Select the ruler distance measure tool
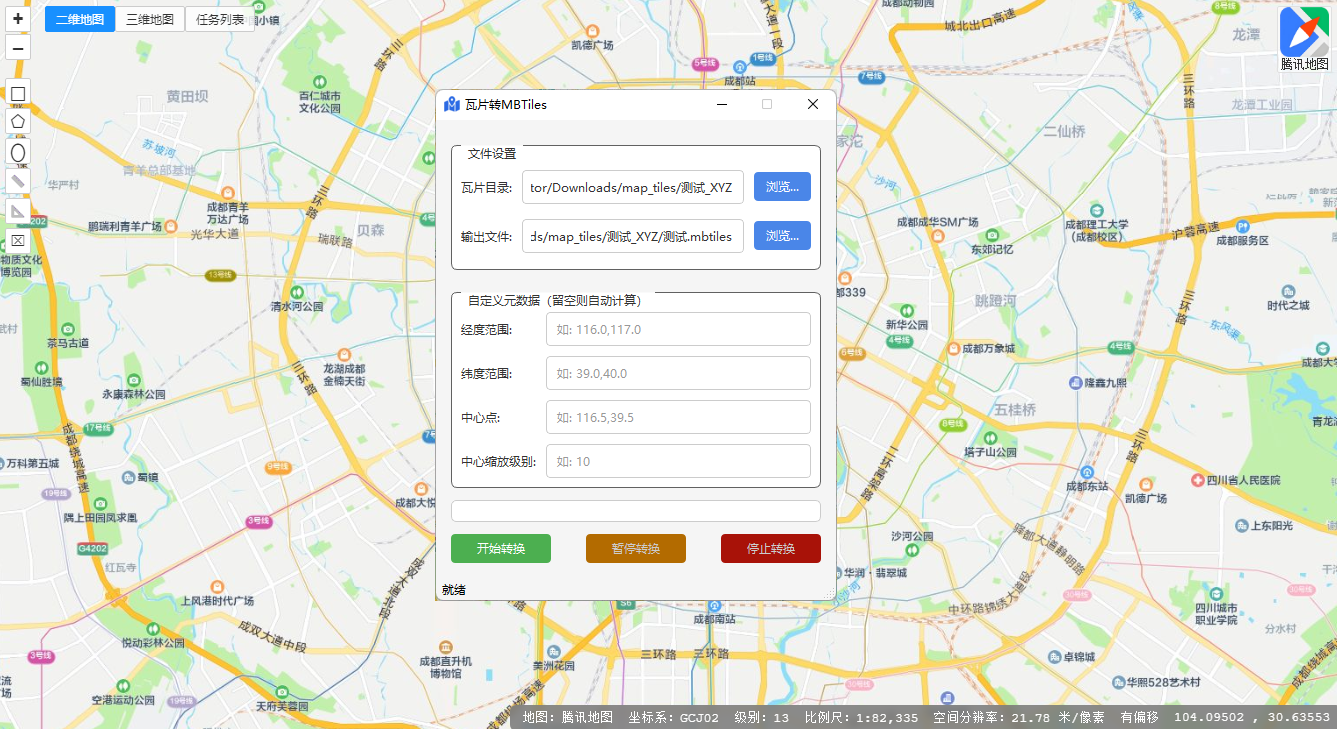This screenshot has width=1337, height=729. pos(18,181)
